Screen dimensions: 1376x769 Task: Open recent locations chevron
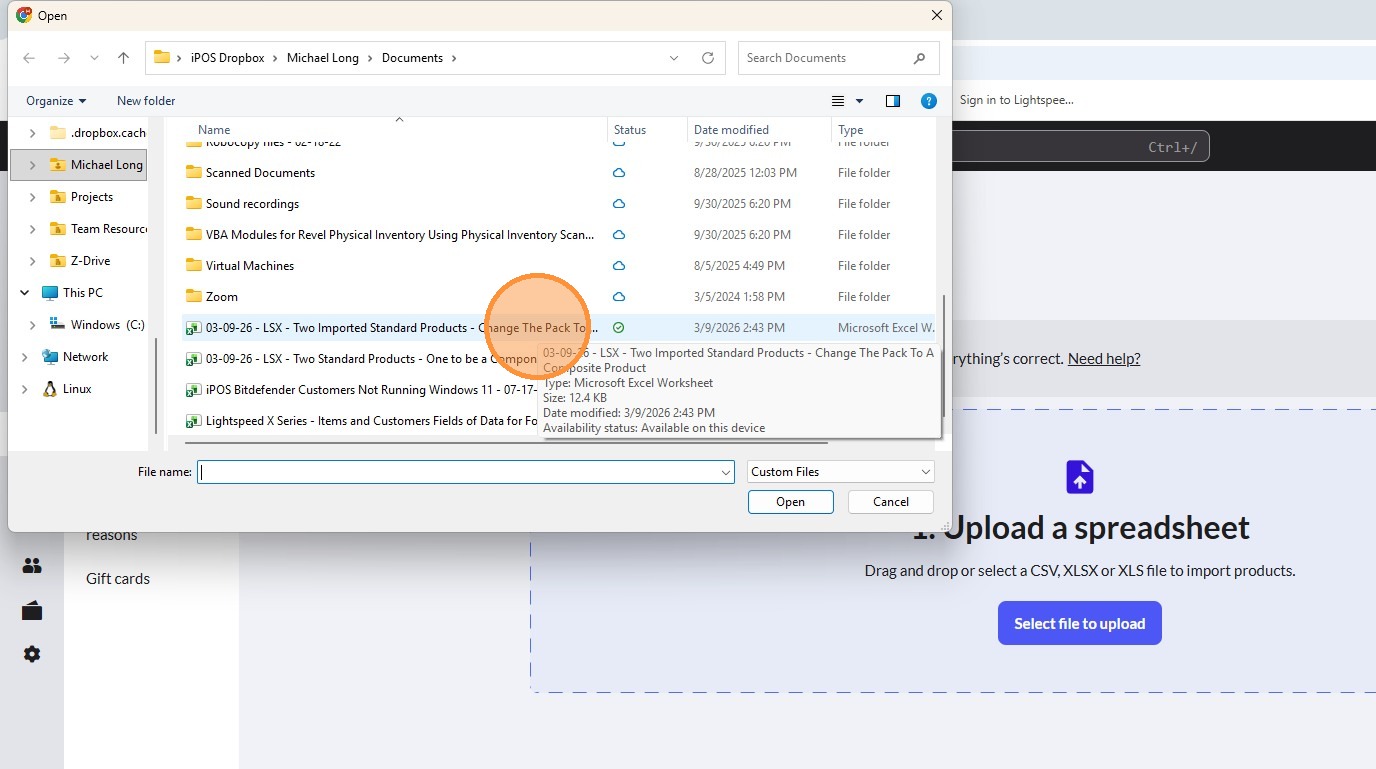[94, 58]
